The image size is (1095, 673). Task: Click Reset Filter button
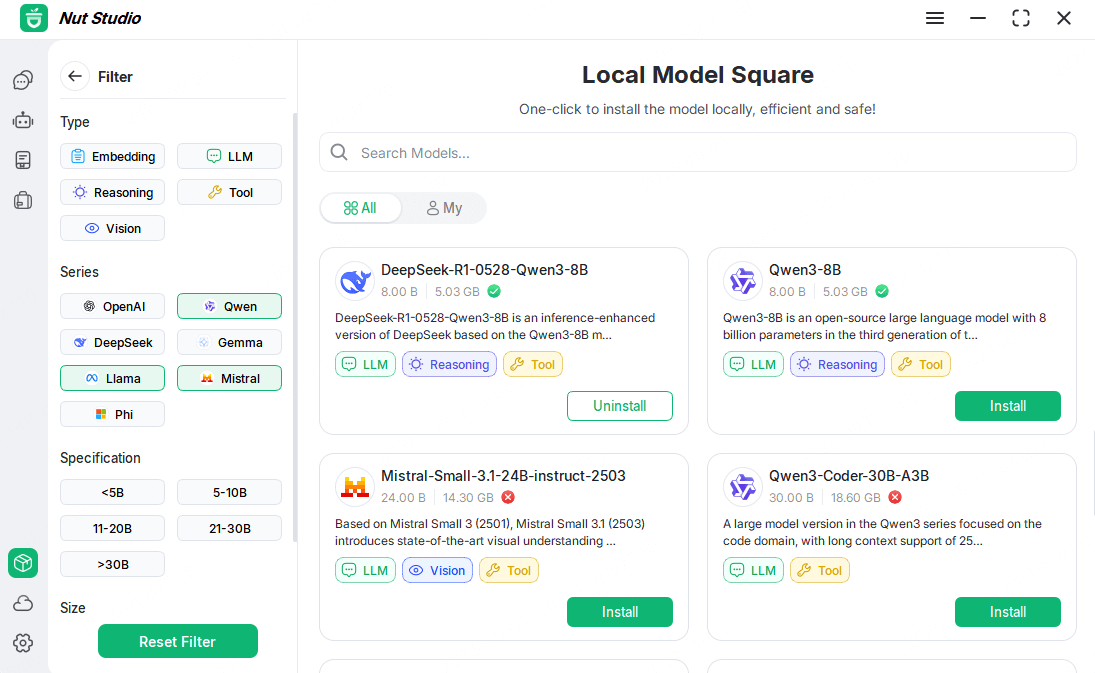coord(177,641)
